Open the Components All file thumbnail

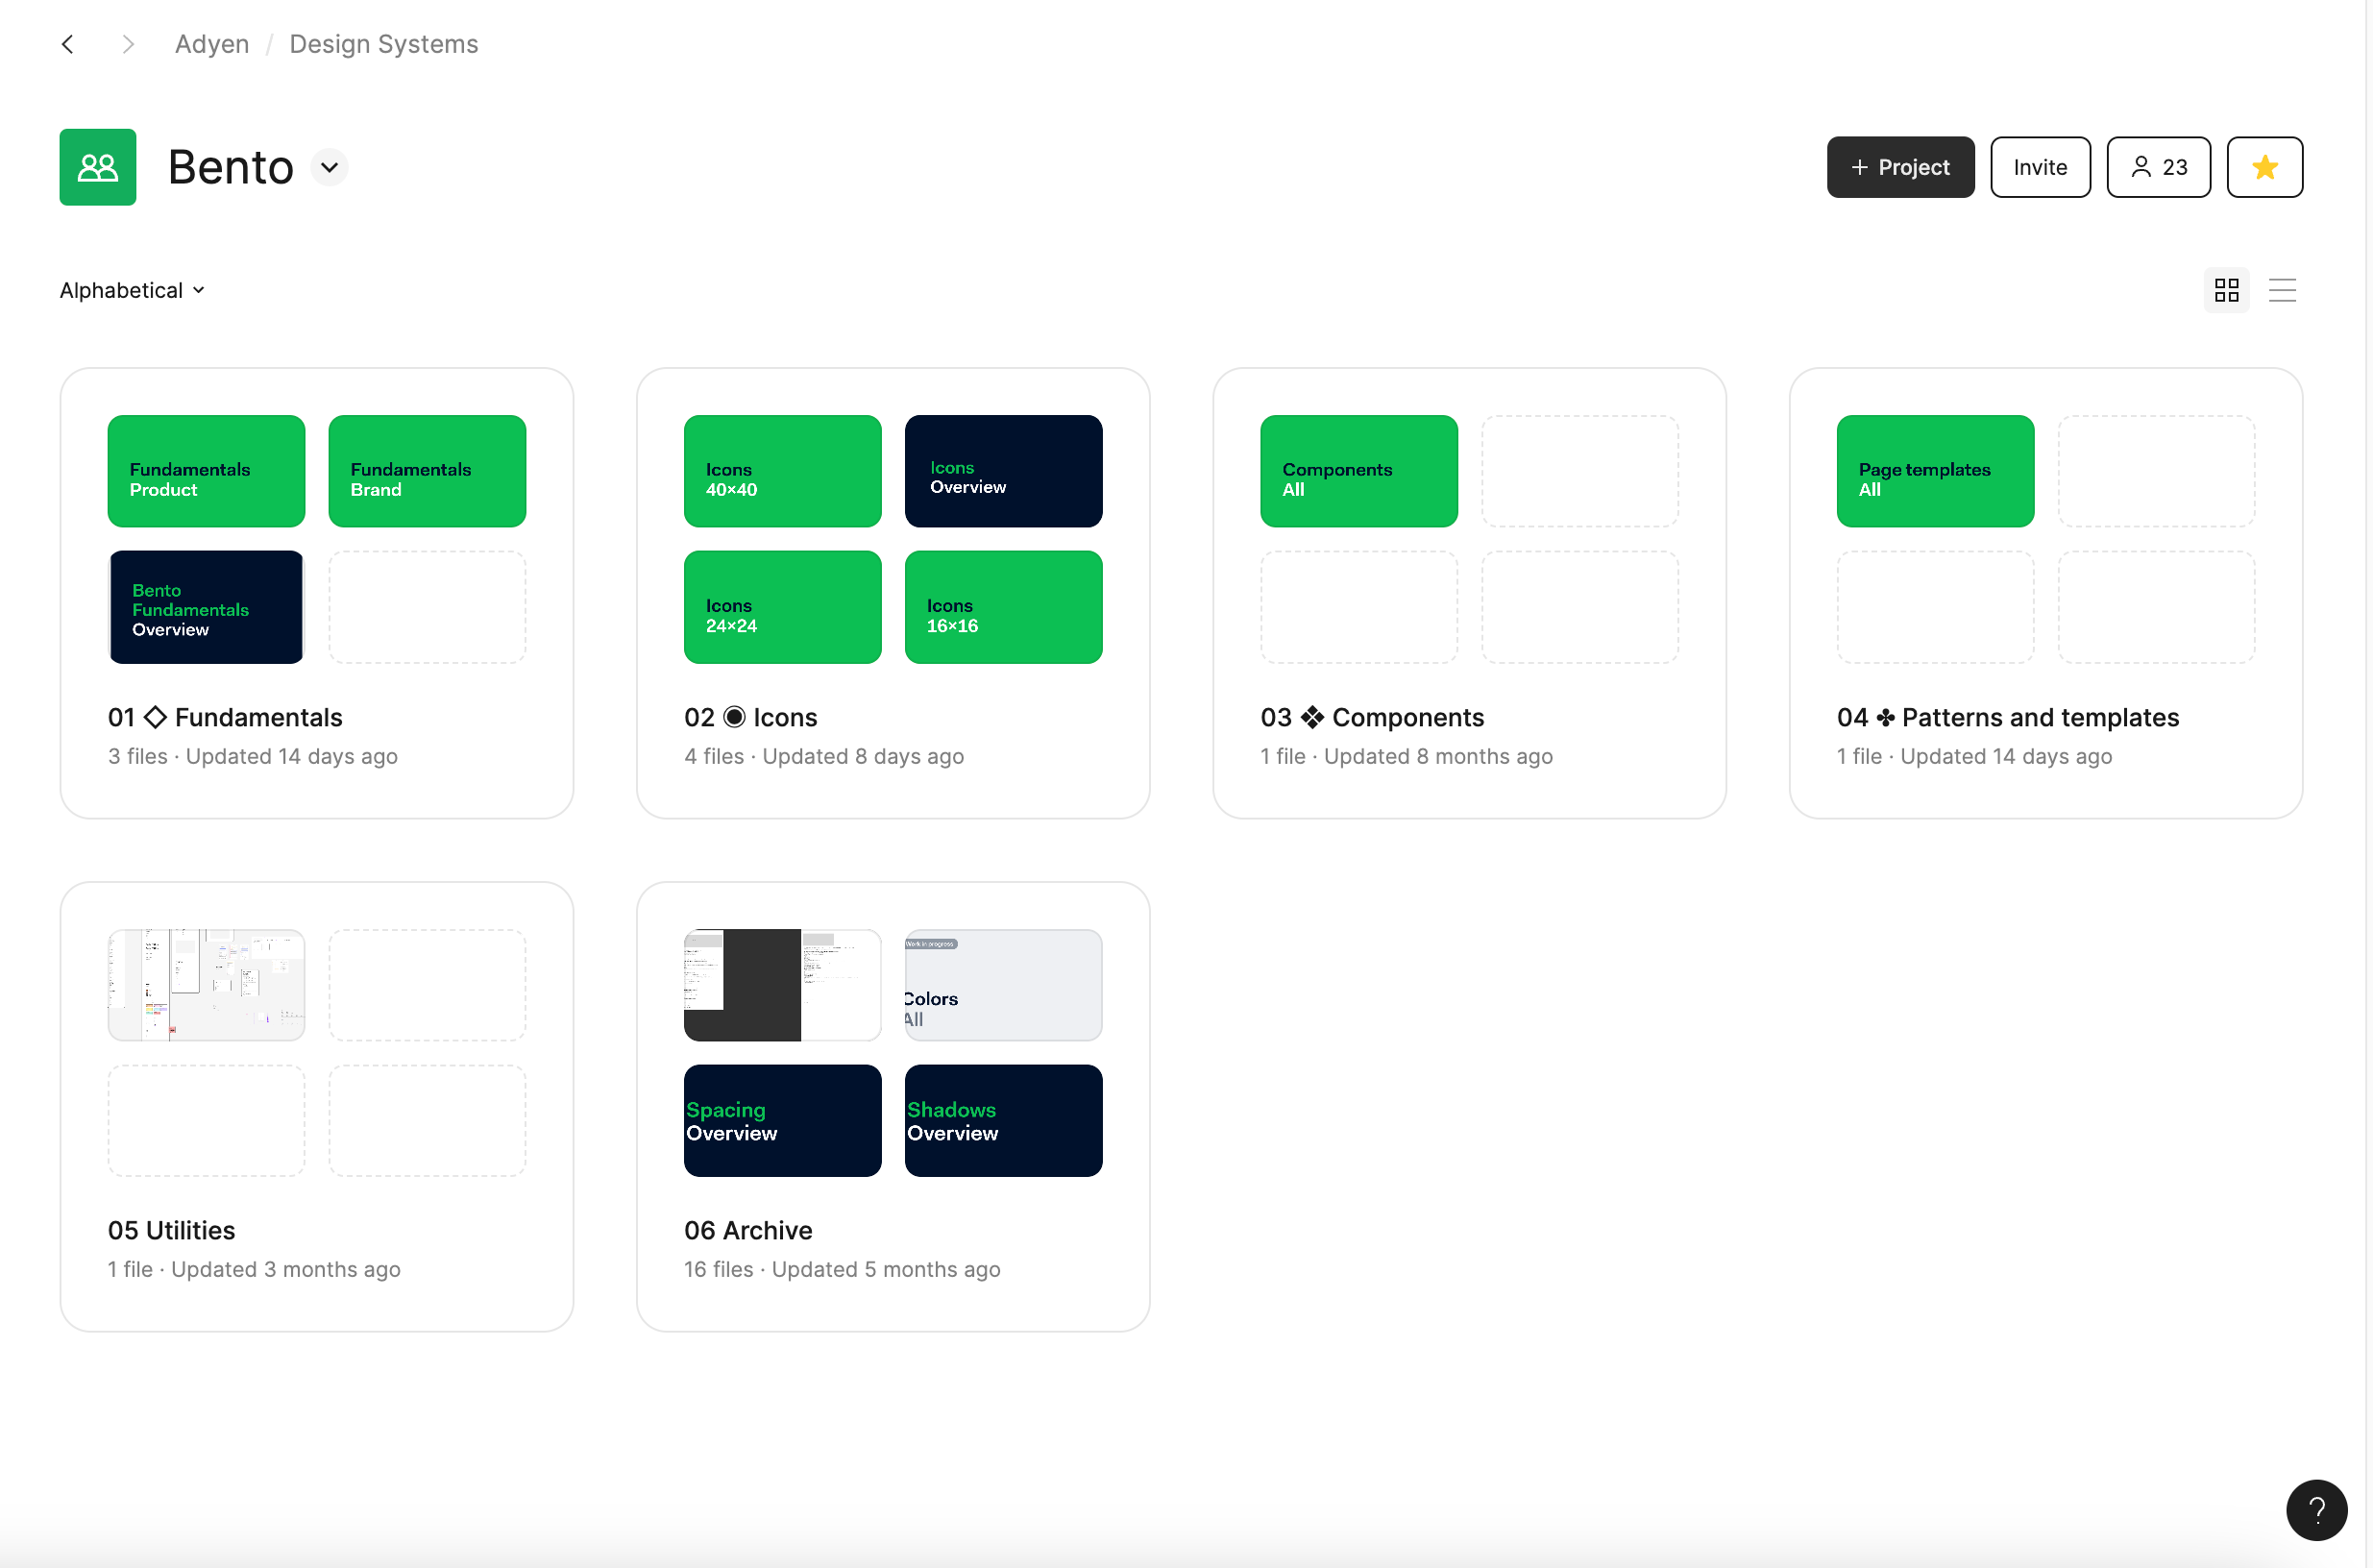coord(1358,471)
